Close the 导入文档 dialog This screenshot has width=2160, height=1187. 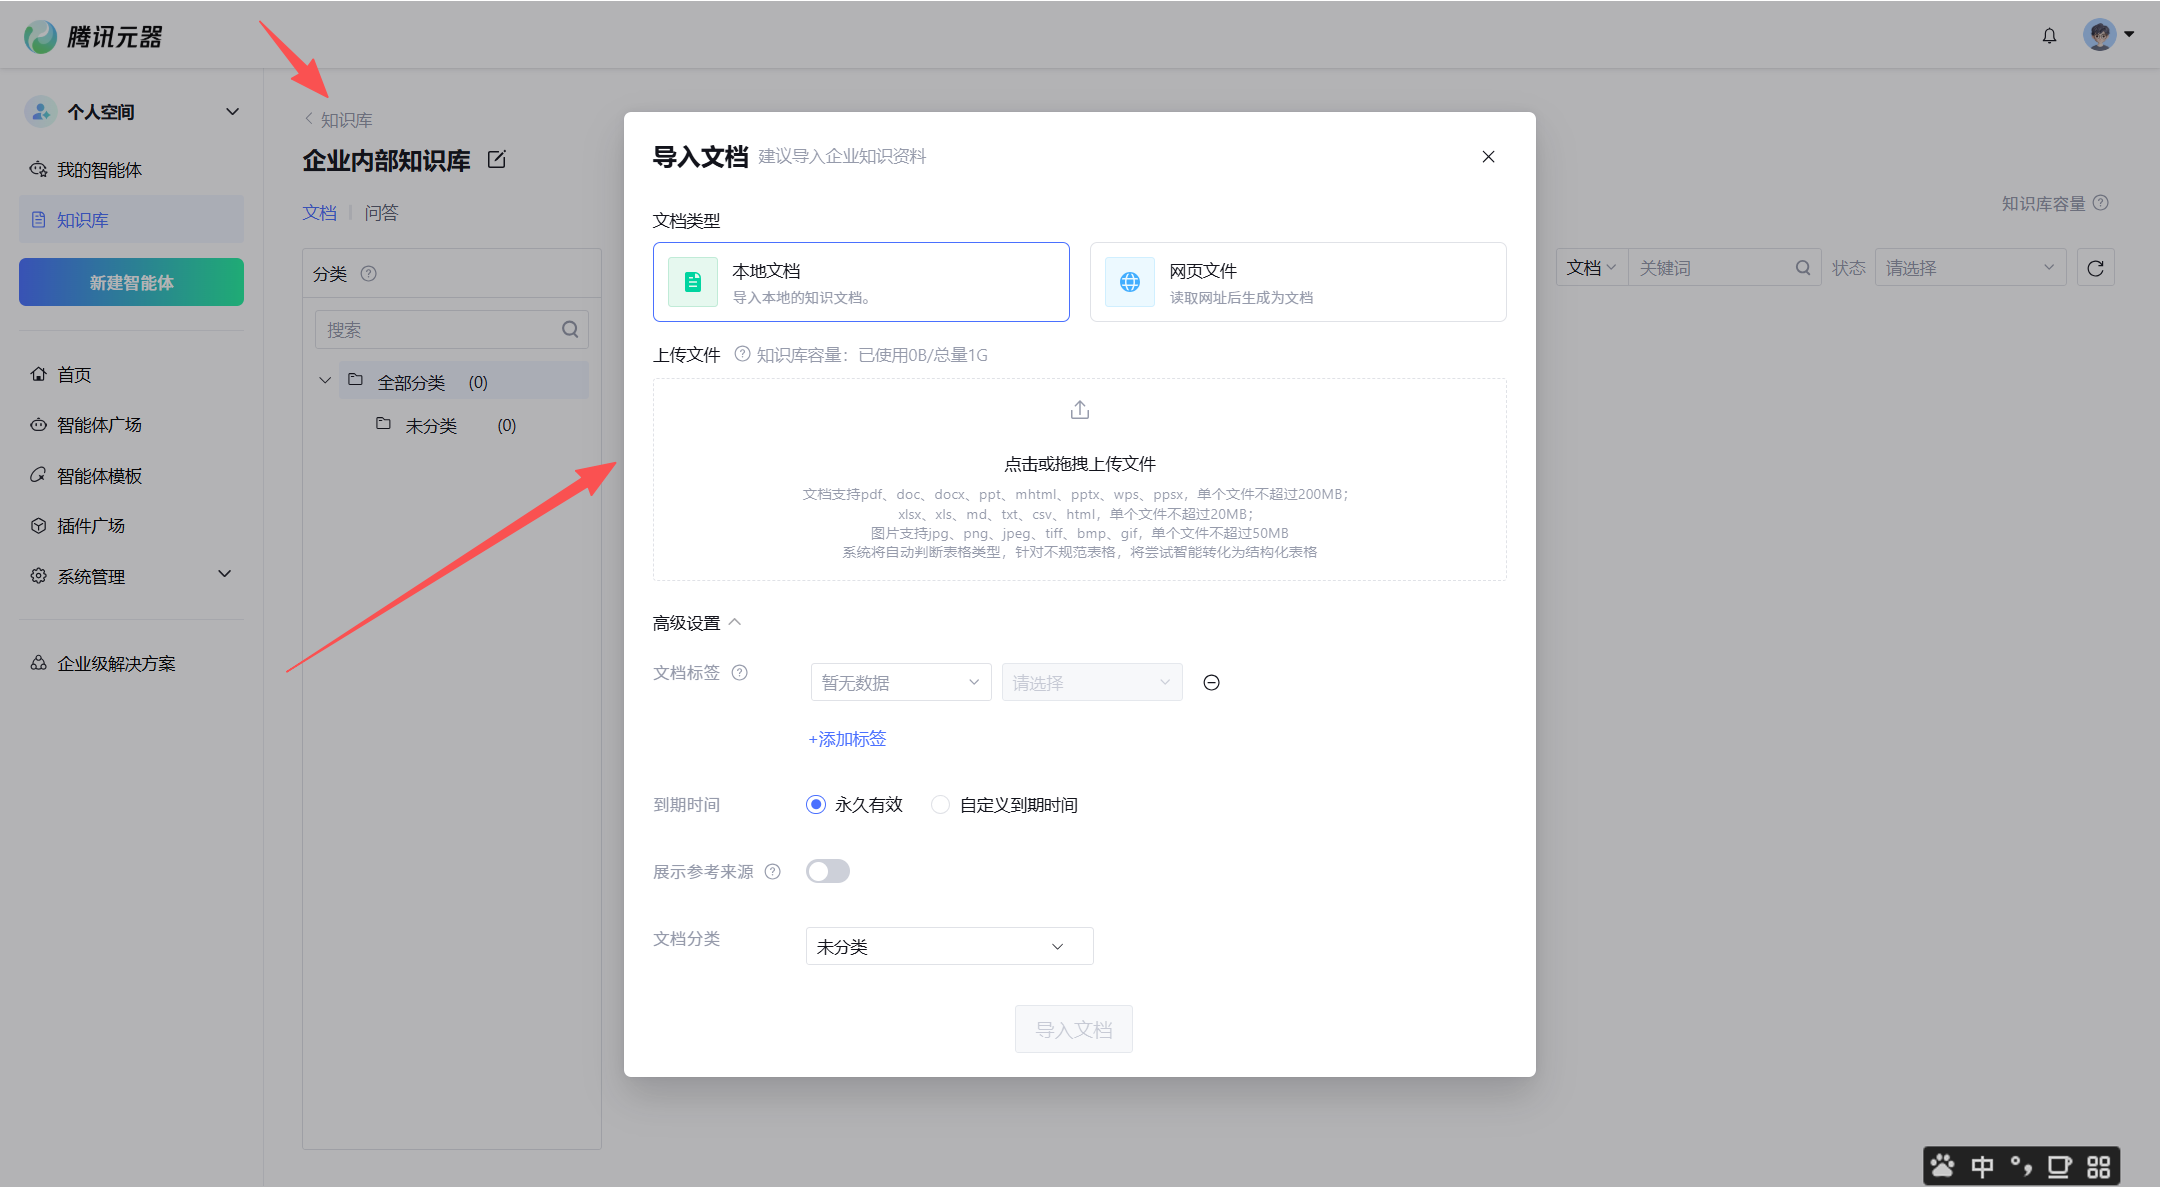click(x=1488, y=157)
